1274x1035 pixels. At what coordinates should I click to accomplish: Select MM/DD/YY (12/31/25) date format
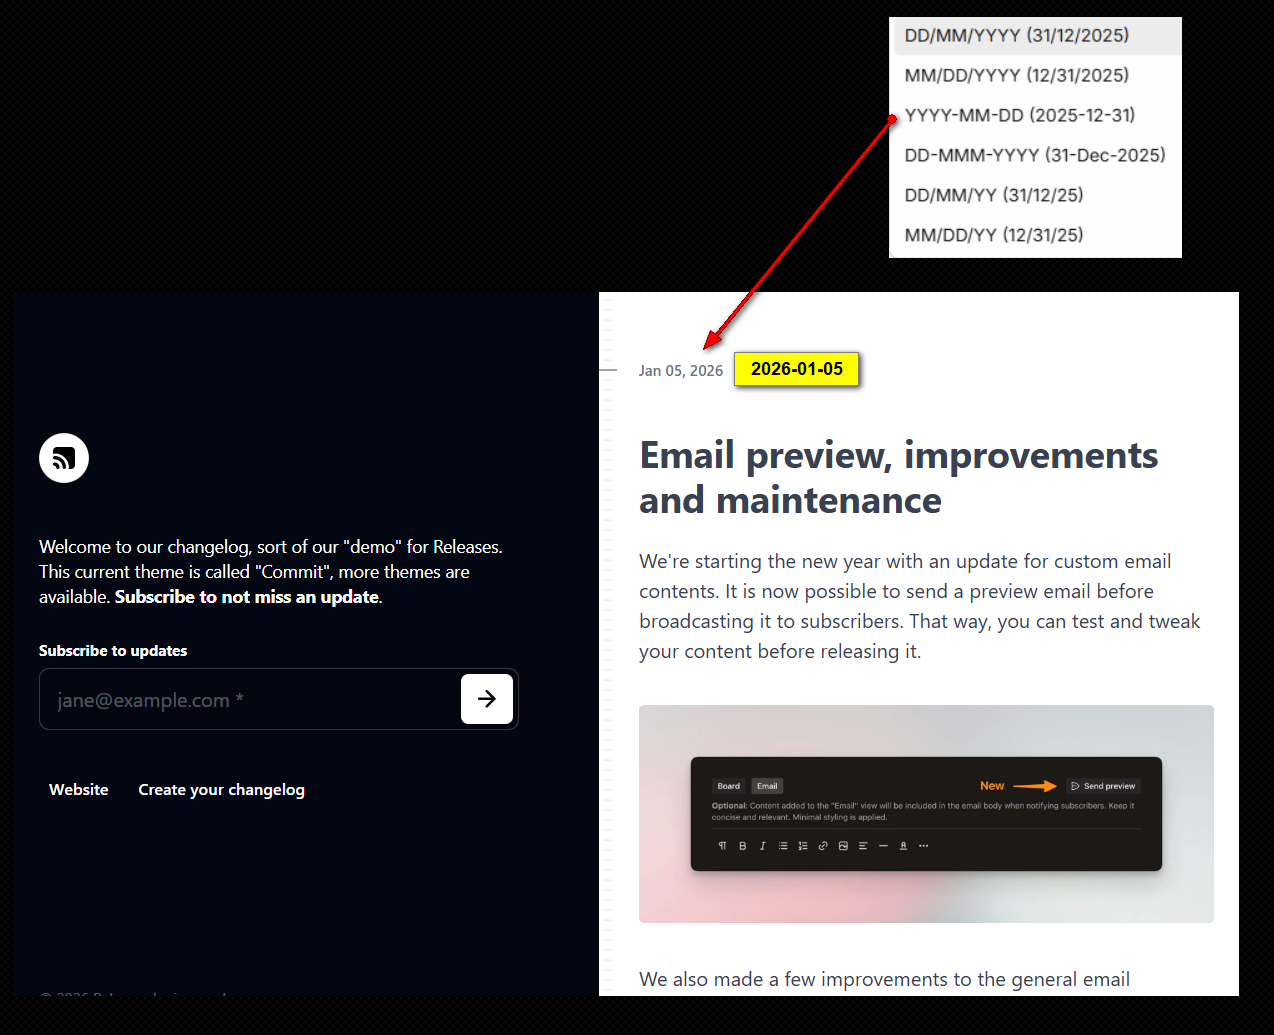(994, 236)
